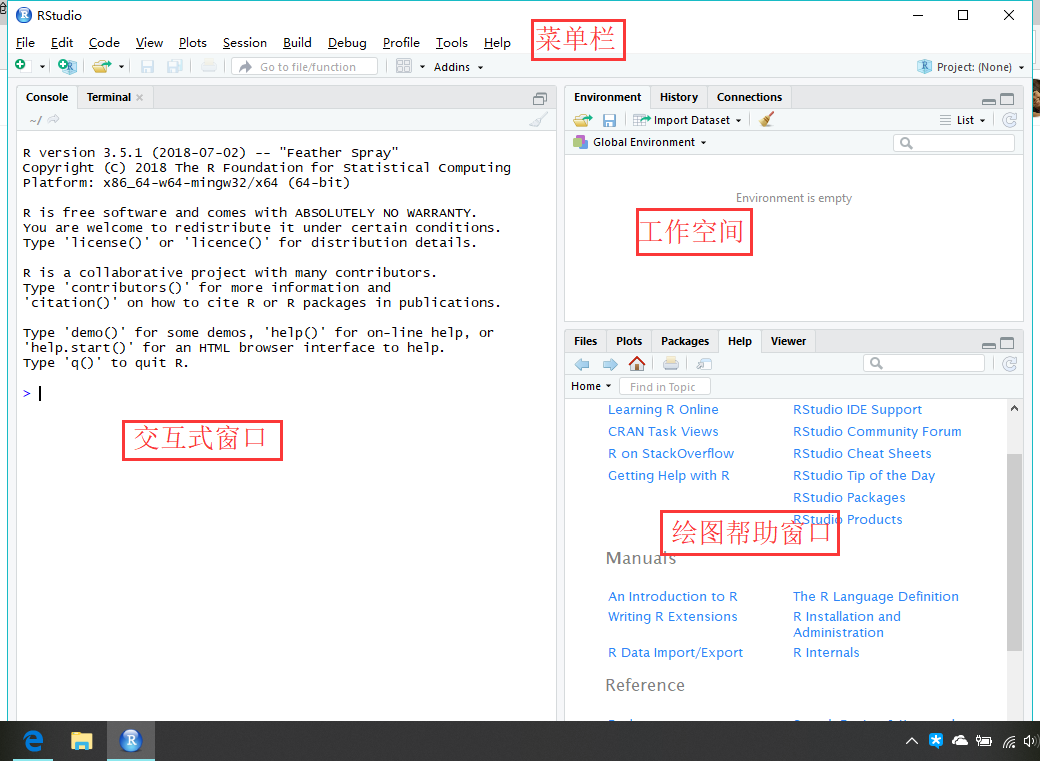The height and width of the screenshot is (761, 1040).
Task: Open the List view dropdown in Environment pane
Action: [x=963, y=119]
